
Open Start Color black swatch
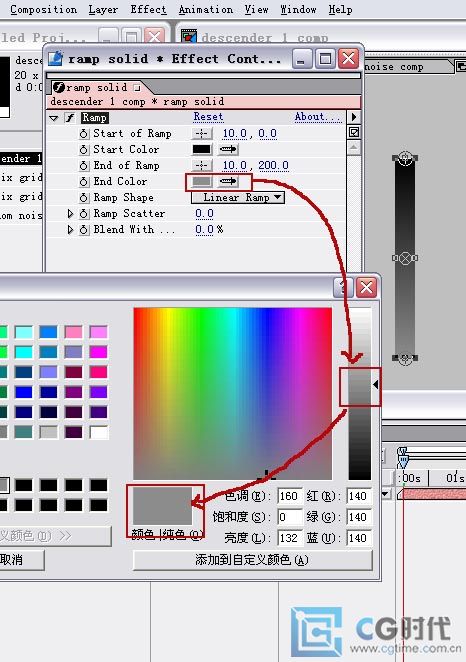tap(202, 149)
